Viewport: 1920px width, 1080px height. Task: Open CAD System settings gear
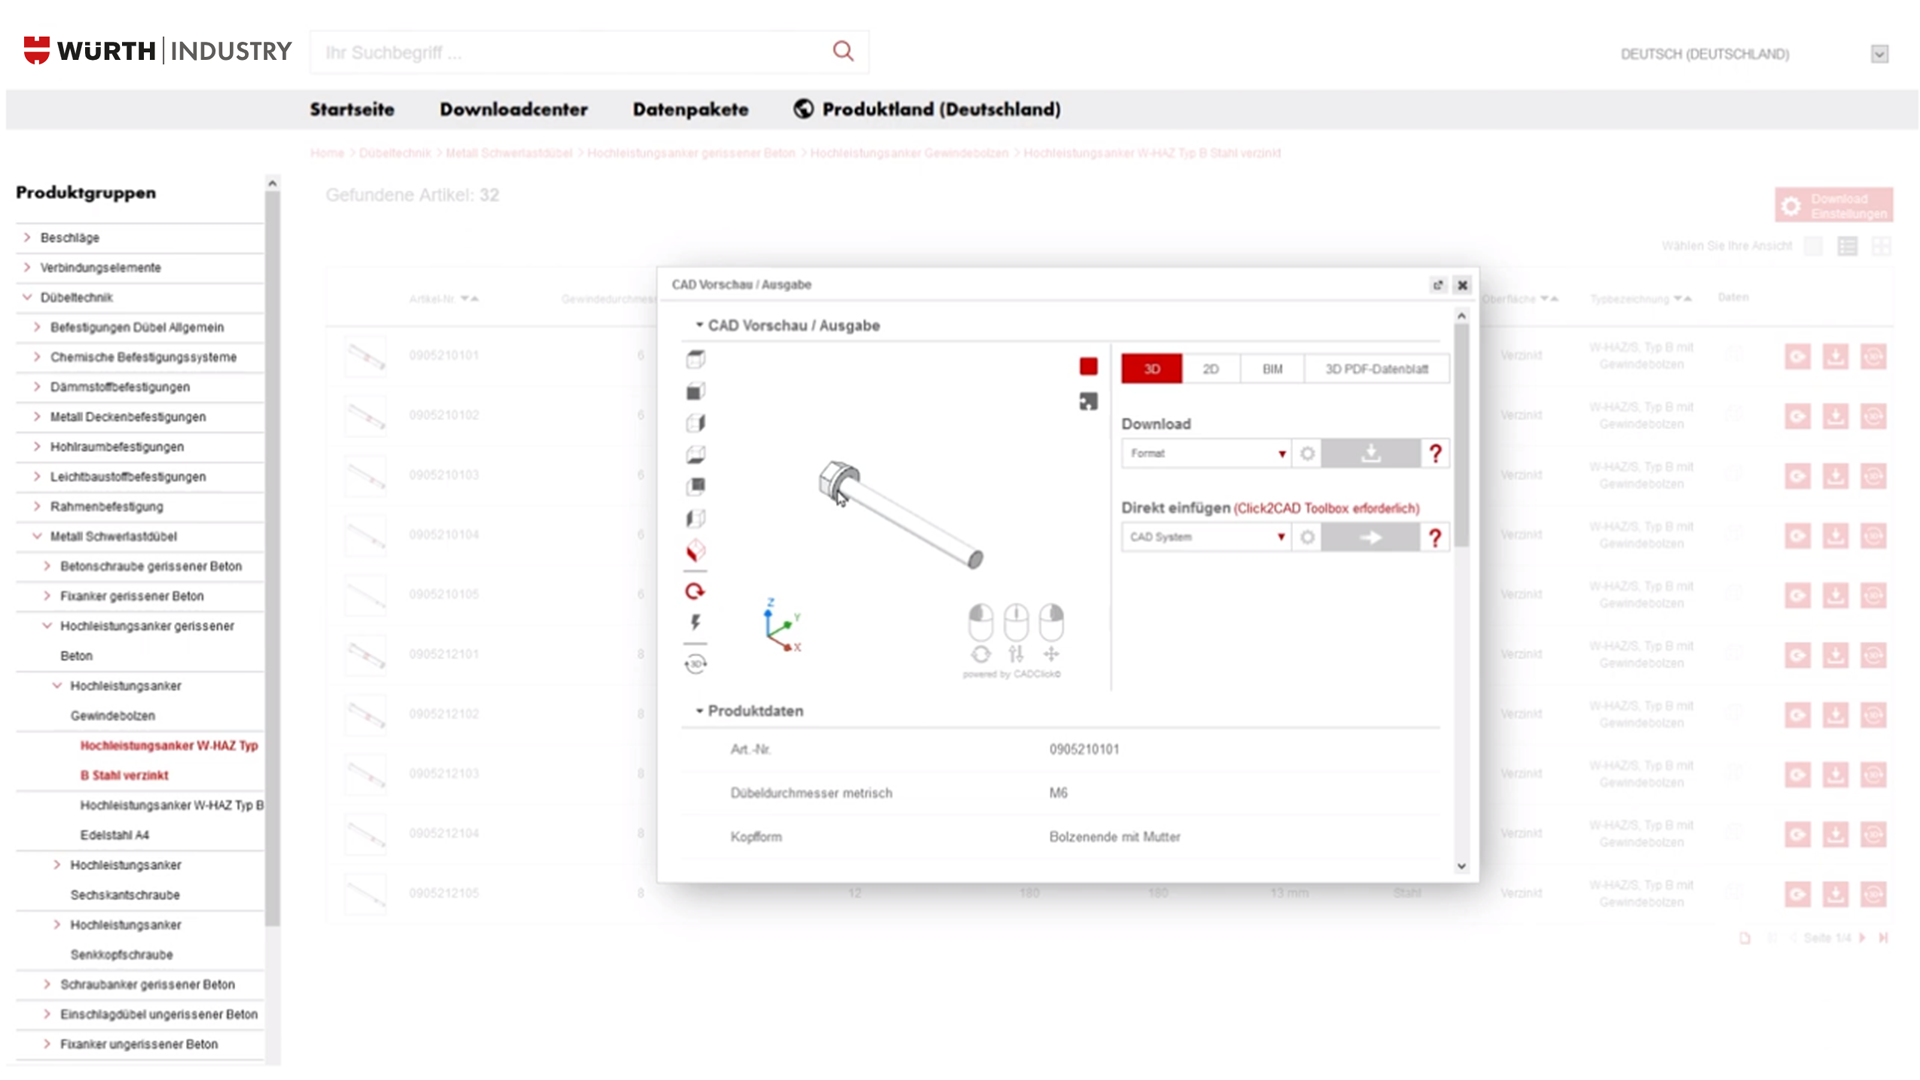coord(1307,538)
